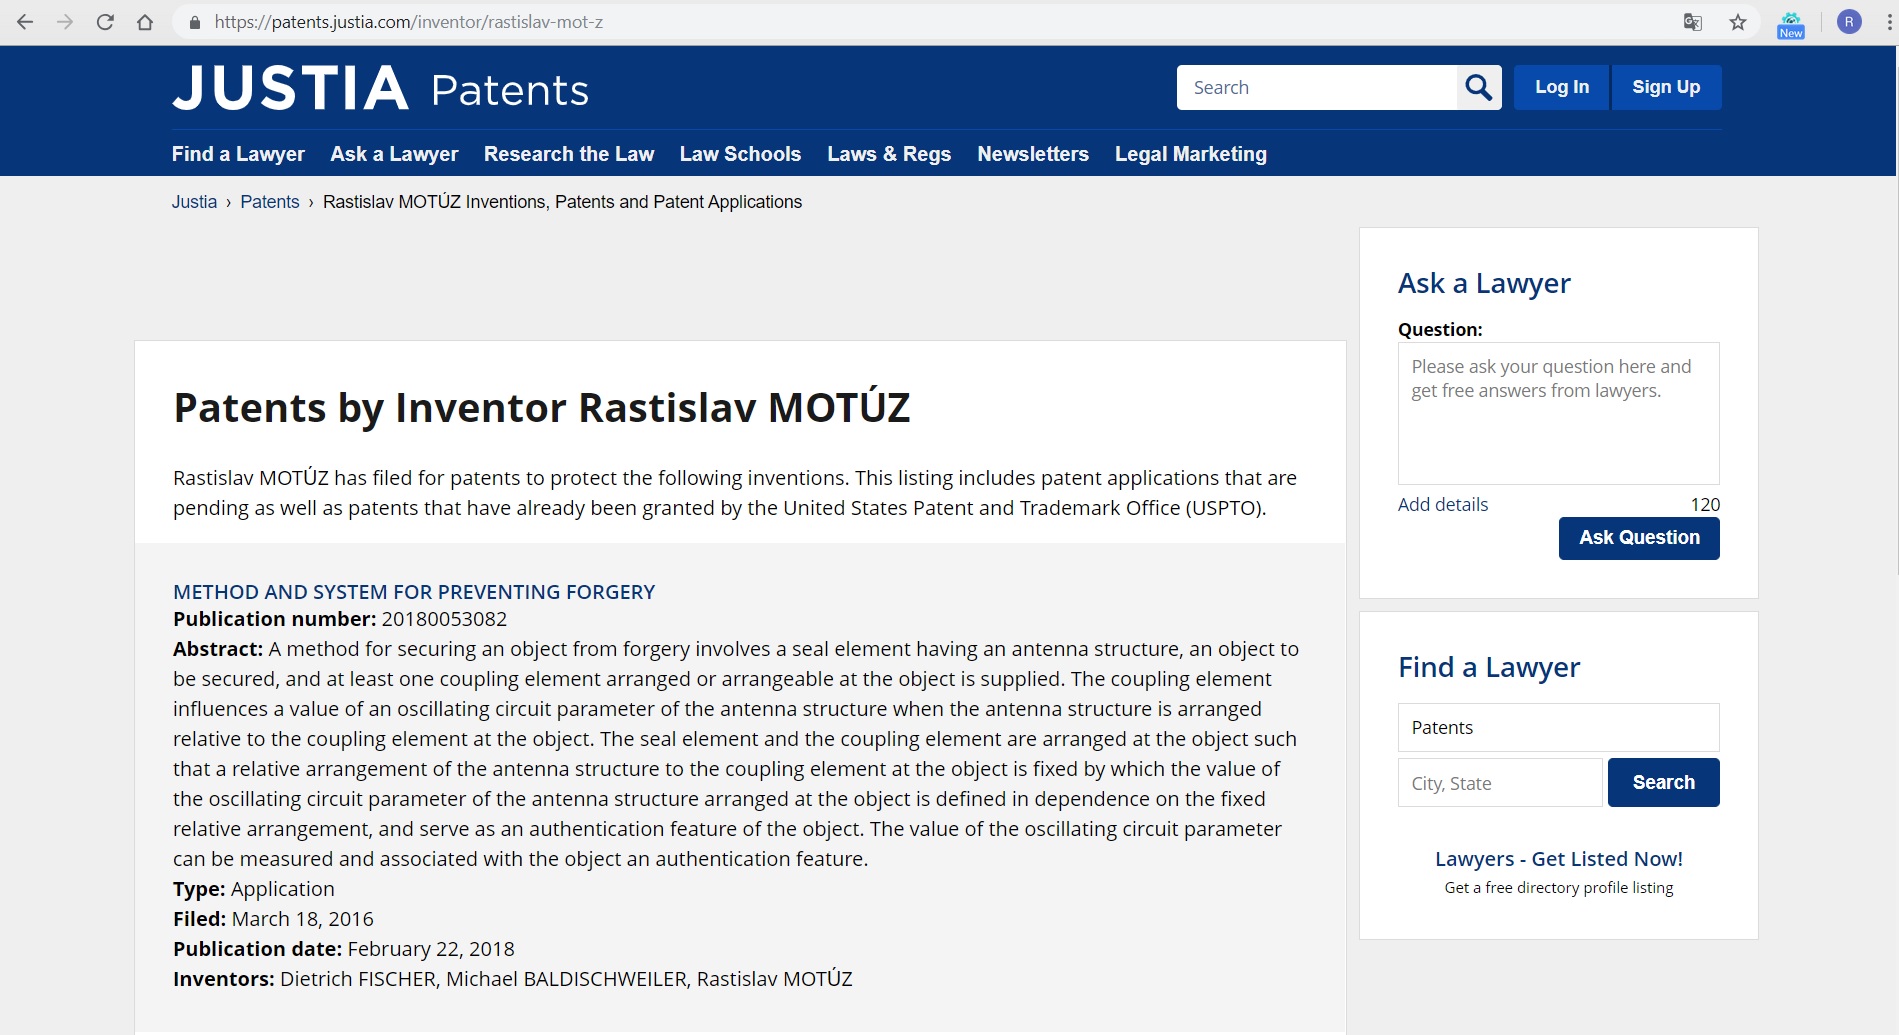Click the Log In button
The width and height of the screenshot is (1899, 1035).
click(1562, 88)
